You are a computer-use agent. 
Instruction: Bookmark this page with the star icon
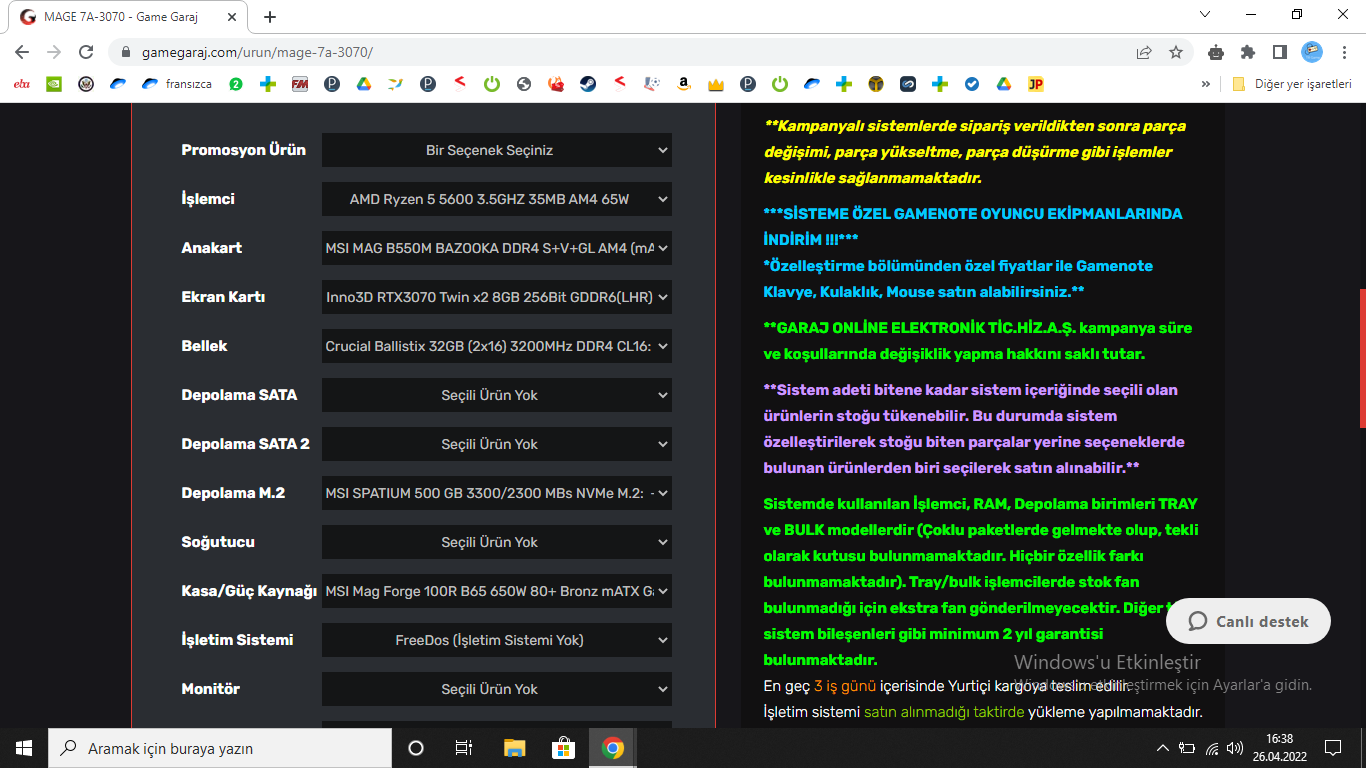pos(1176,52)
